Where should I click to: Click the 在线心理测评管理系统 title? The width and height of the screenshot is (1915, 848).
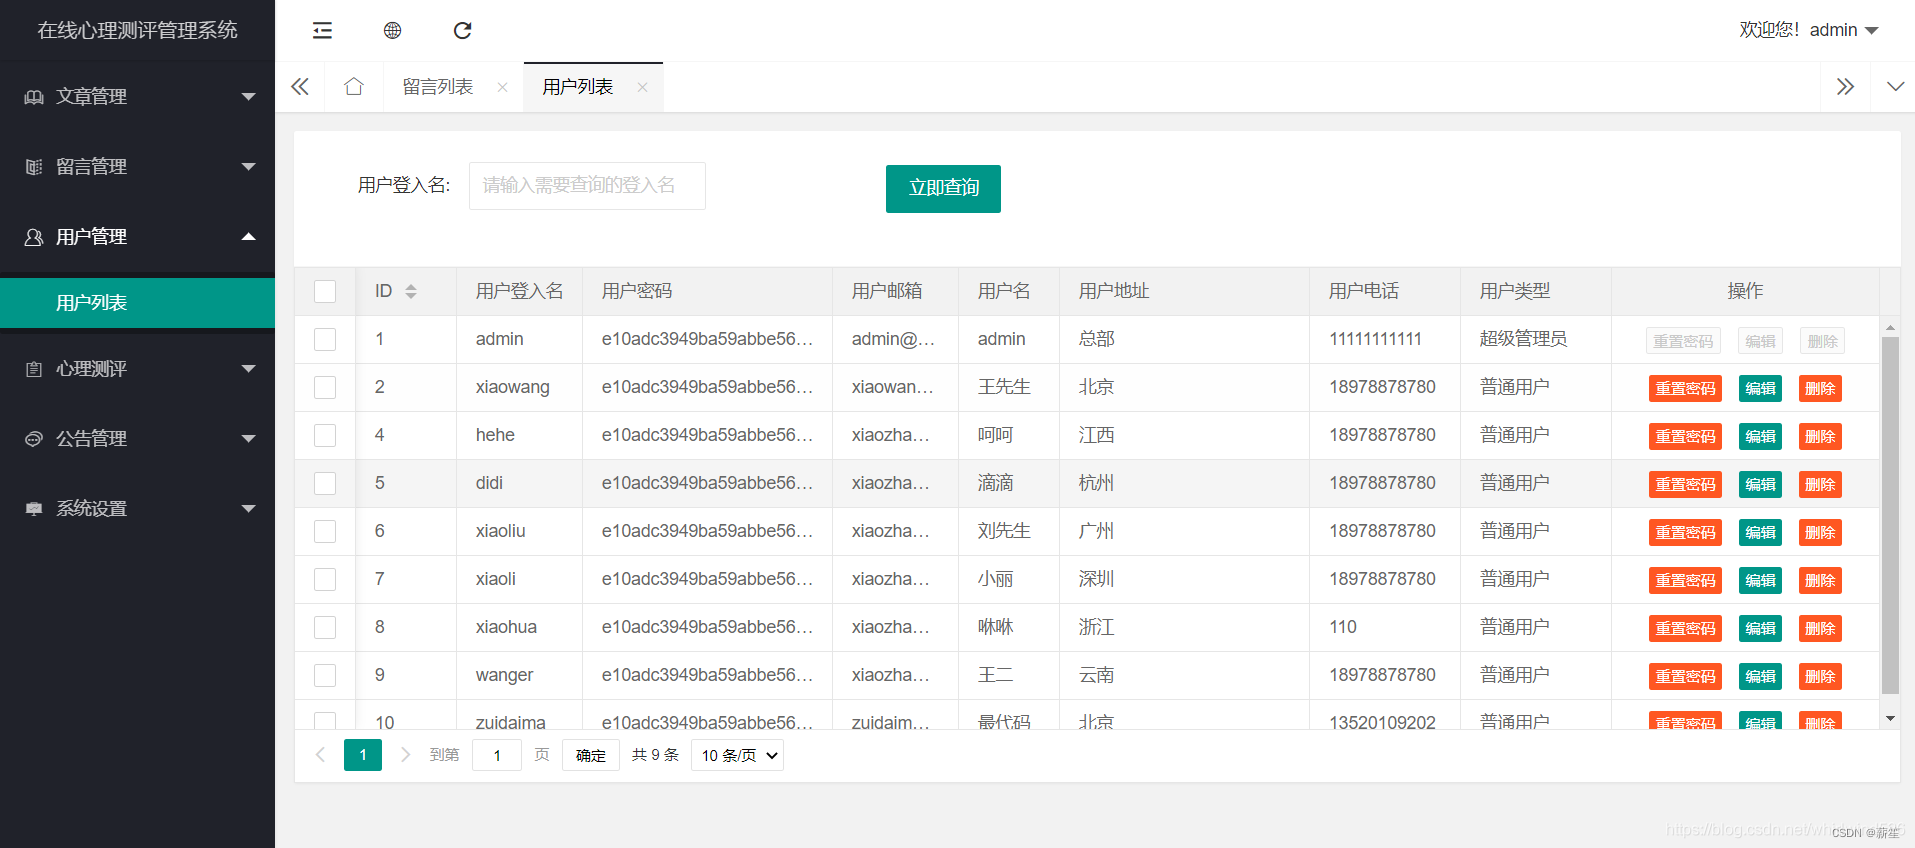[138, 31]
